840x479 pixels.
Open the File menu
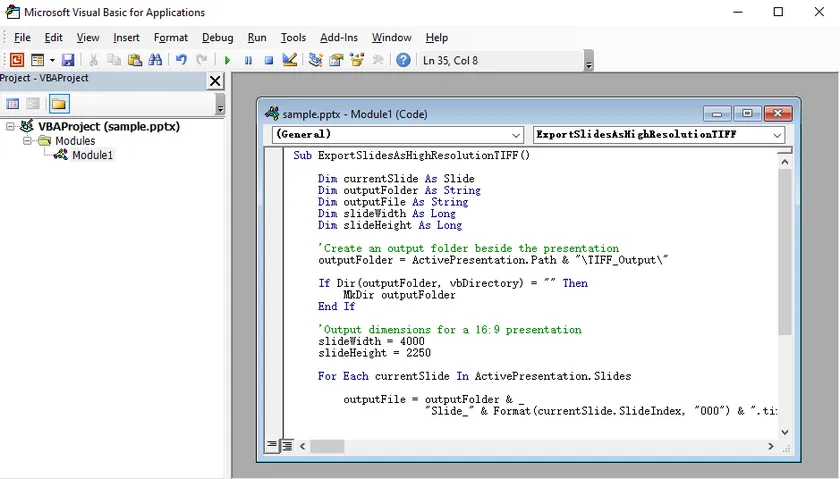click(x=22, y=38)
